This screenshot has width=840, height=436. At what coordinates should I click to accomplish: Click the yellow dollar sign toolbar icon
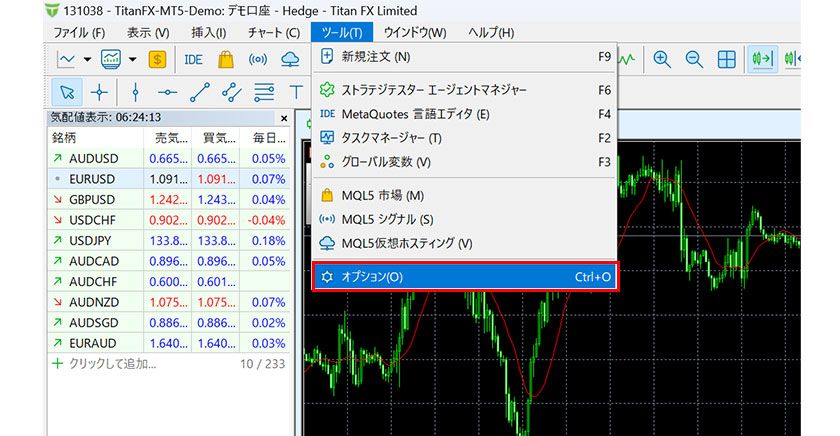[157, 59]
